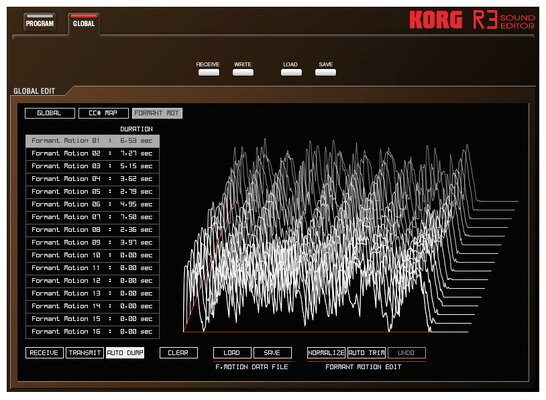The height and width of the screenshot is (400, 546).
Task: Click the top LOAD button
Action: (x=291, y=72)
